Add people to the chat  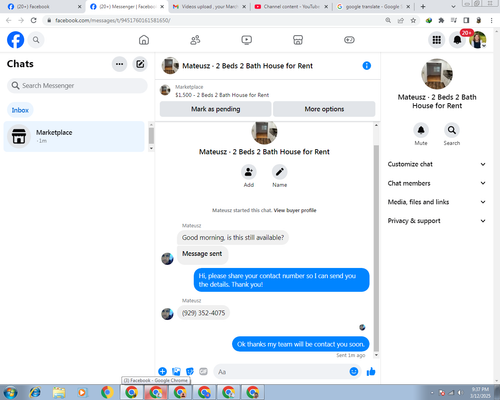[249, 172]
